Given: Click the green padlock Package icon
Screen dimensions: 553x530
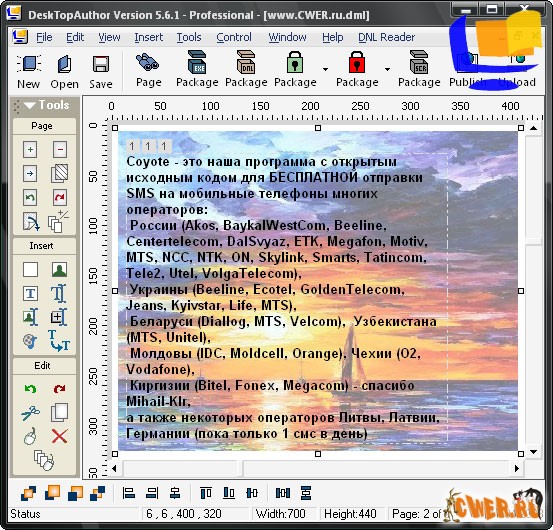Looking at the screenshot, I should coord(295,62).
